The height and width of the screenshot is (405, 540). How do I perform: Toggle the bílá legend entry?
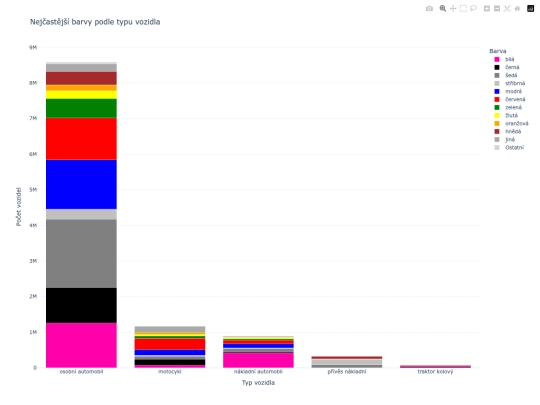click(x=510, y=59)
